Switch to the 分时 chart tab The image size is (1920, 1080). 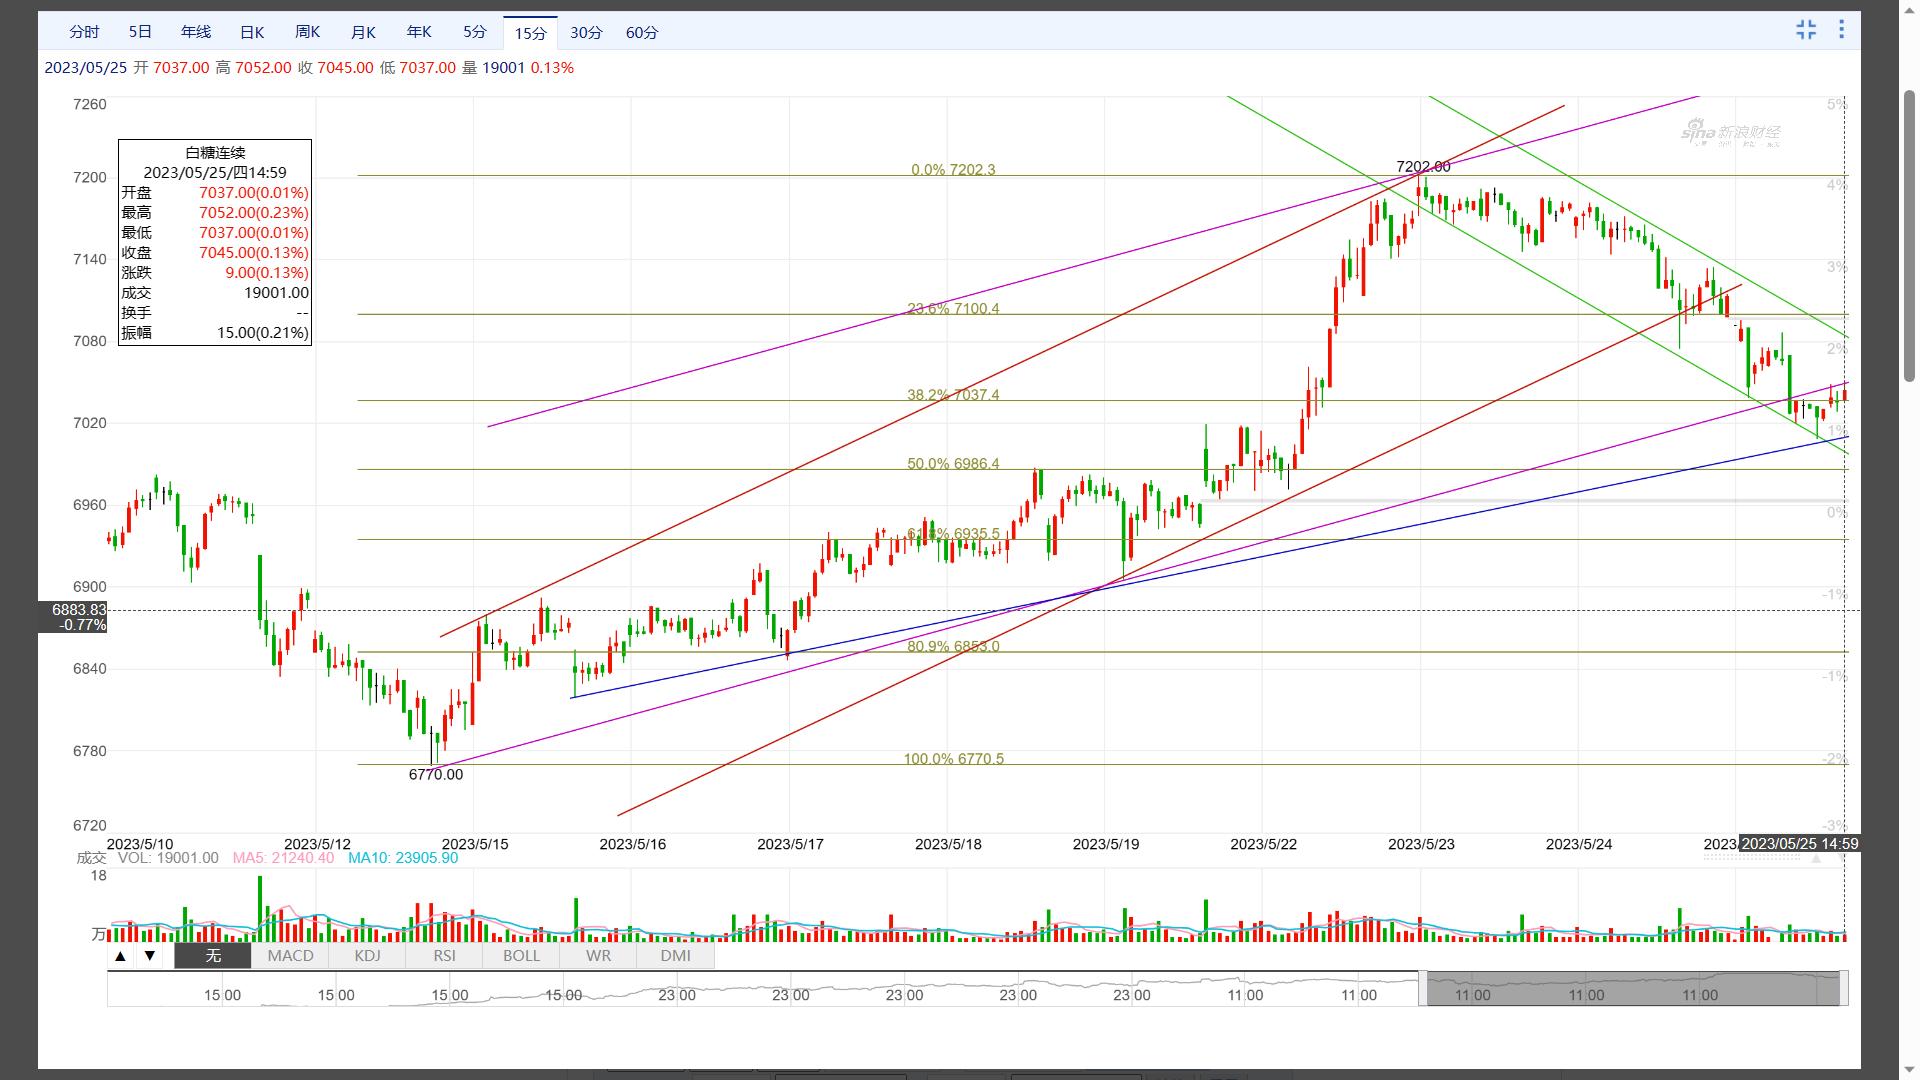[x=84, y=32]
